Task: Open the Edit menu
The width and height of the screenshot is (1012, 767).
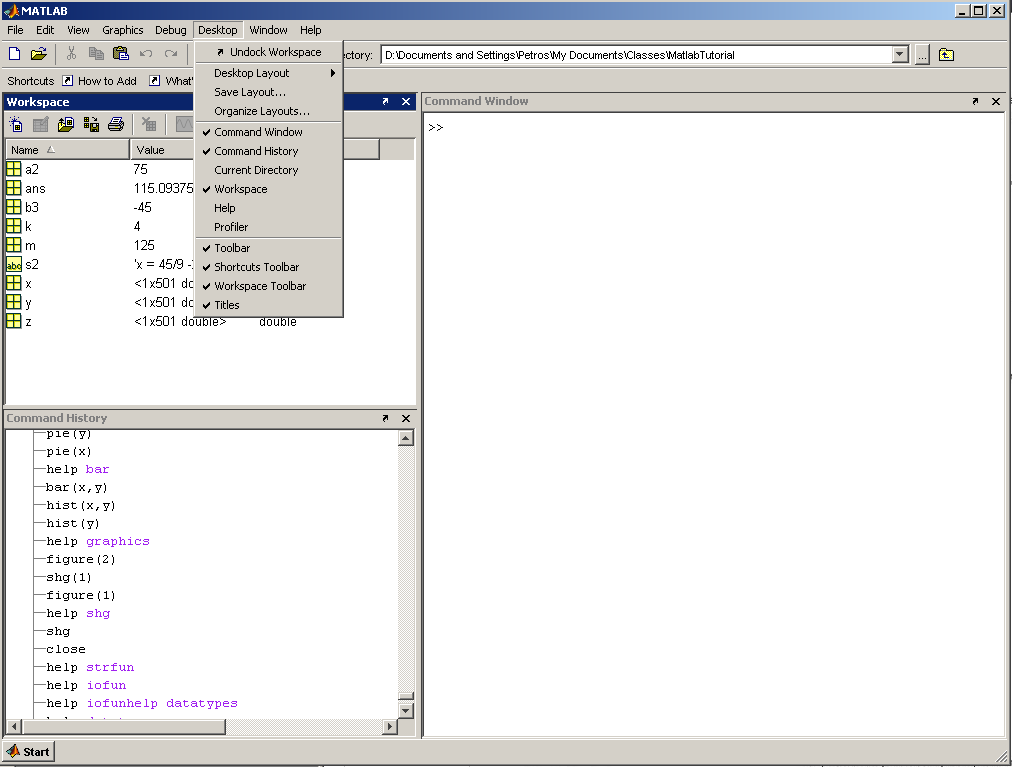Action: click(x=45, y=30)
